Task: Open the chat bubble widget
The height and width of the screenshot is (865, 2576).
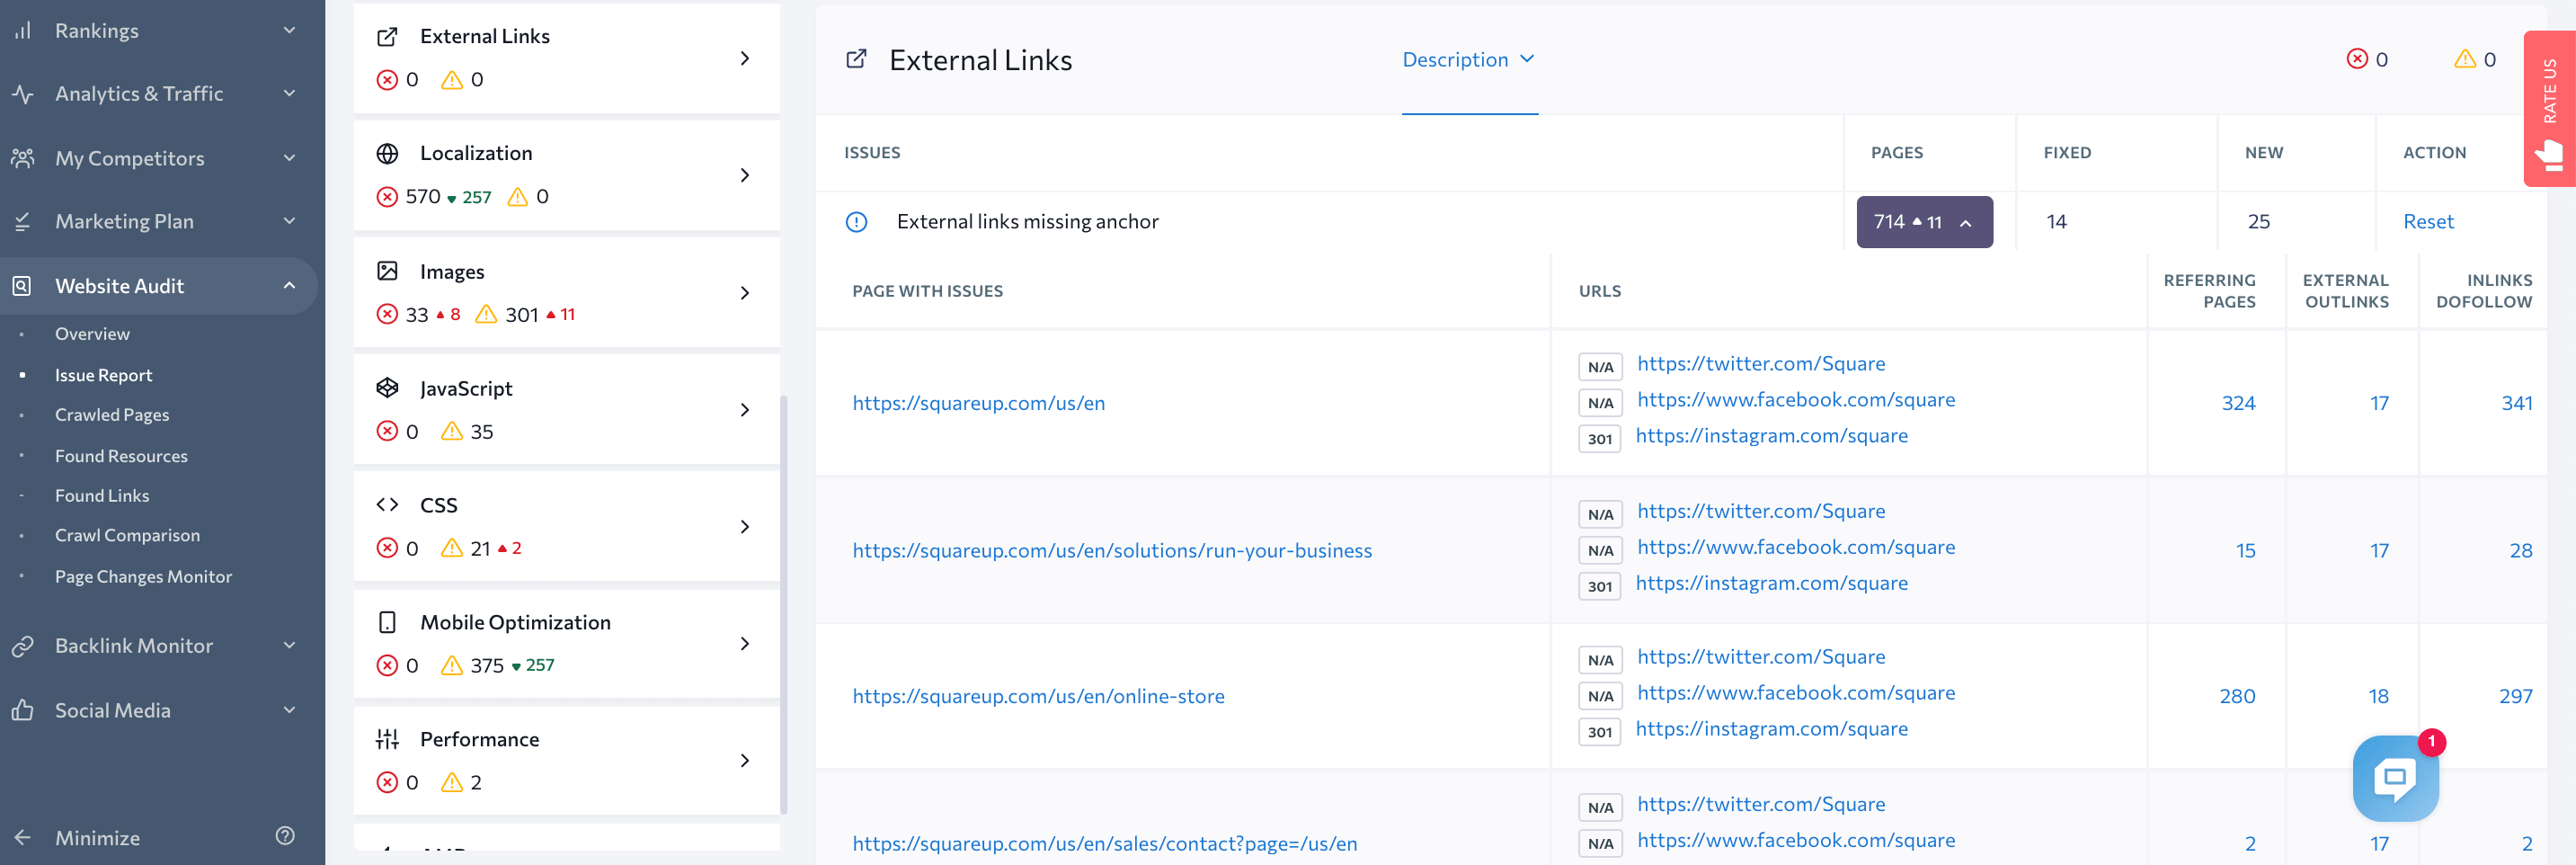Action: tap(2395, 778)
